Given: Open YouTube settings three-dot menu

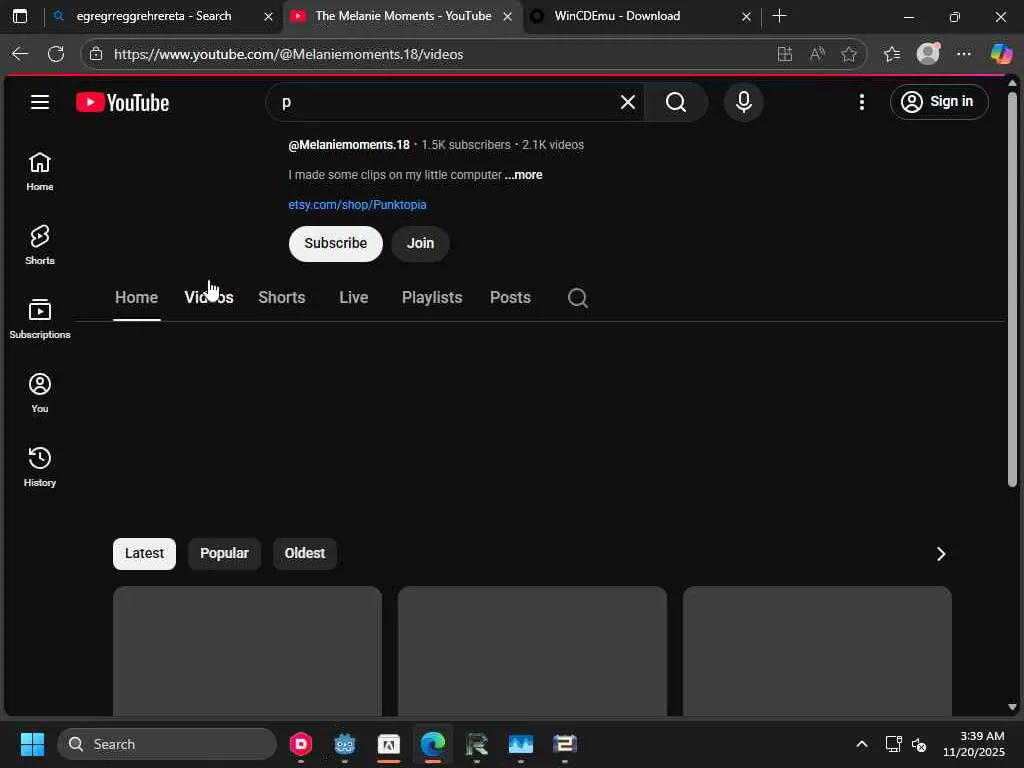Looking at the screenshot, I should pos(862,102).
